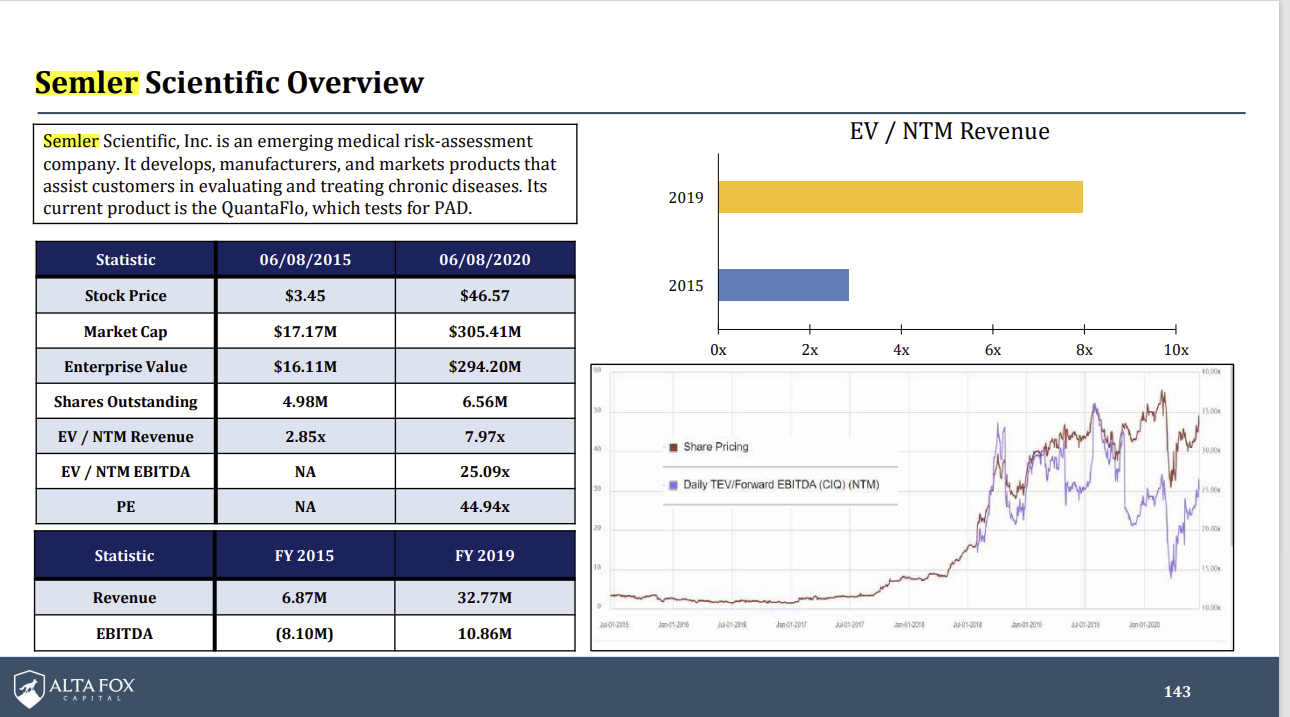Viewport: 1290px width, 717px height.
Task: Click the 32.77M revenue cell
Action: click(485, 597)
